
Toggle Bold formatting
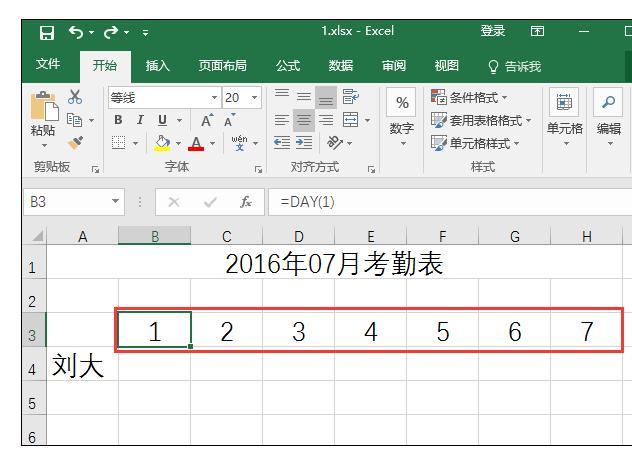click(x=118, y=120)
